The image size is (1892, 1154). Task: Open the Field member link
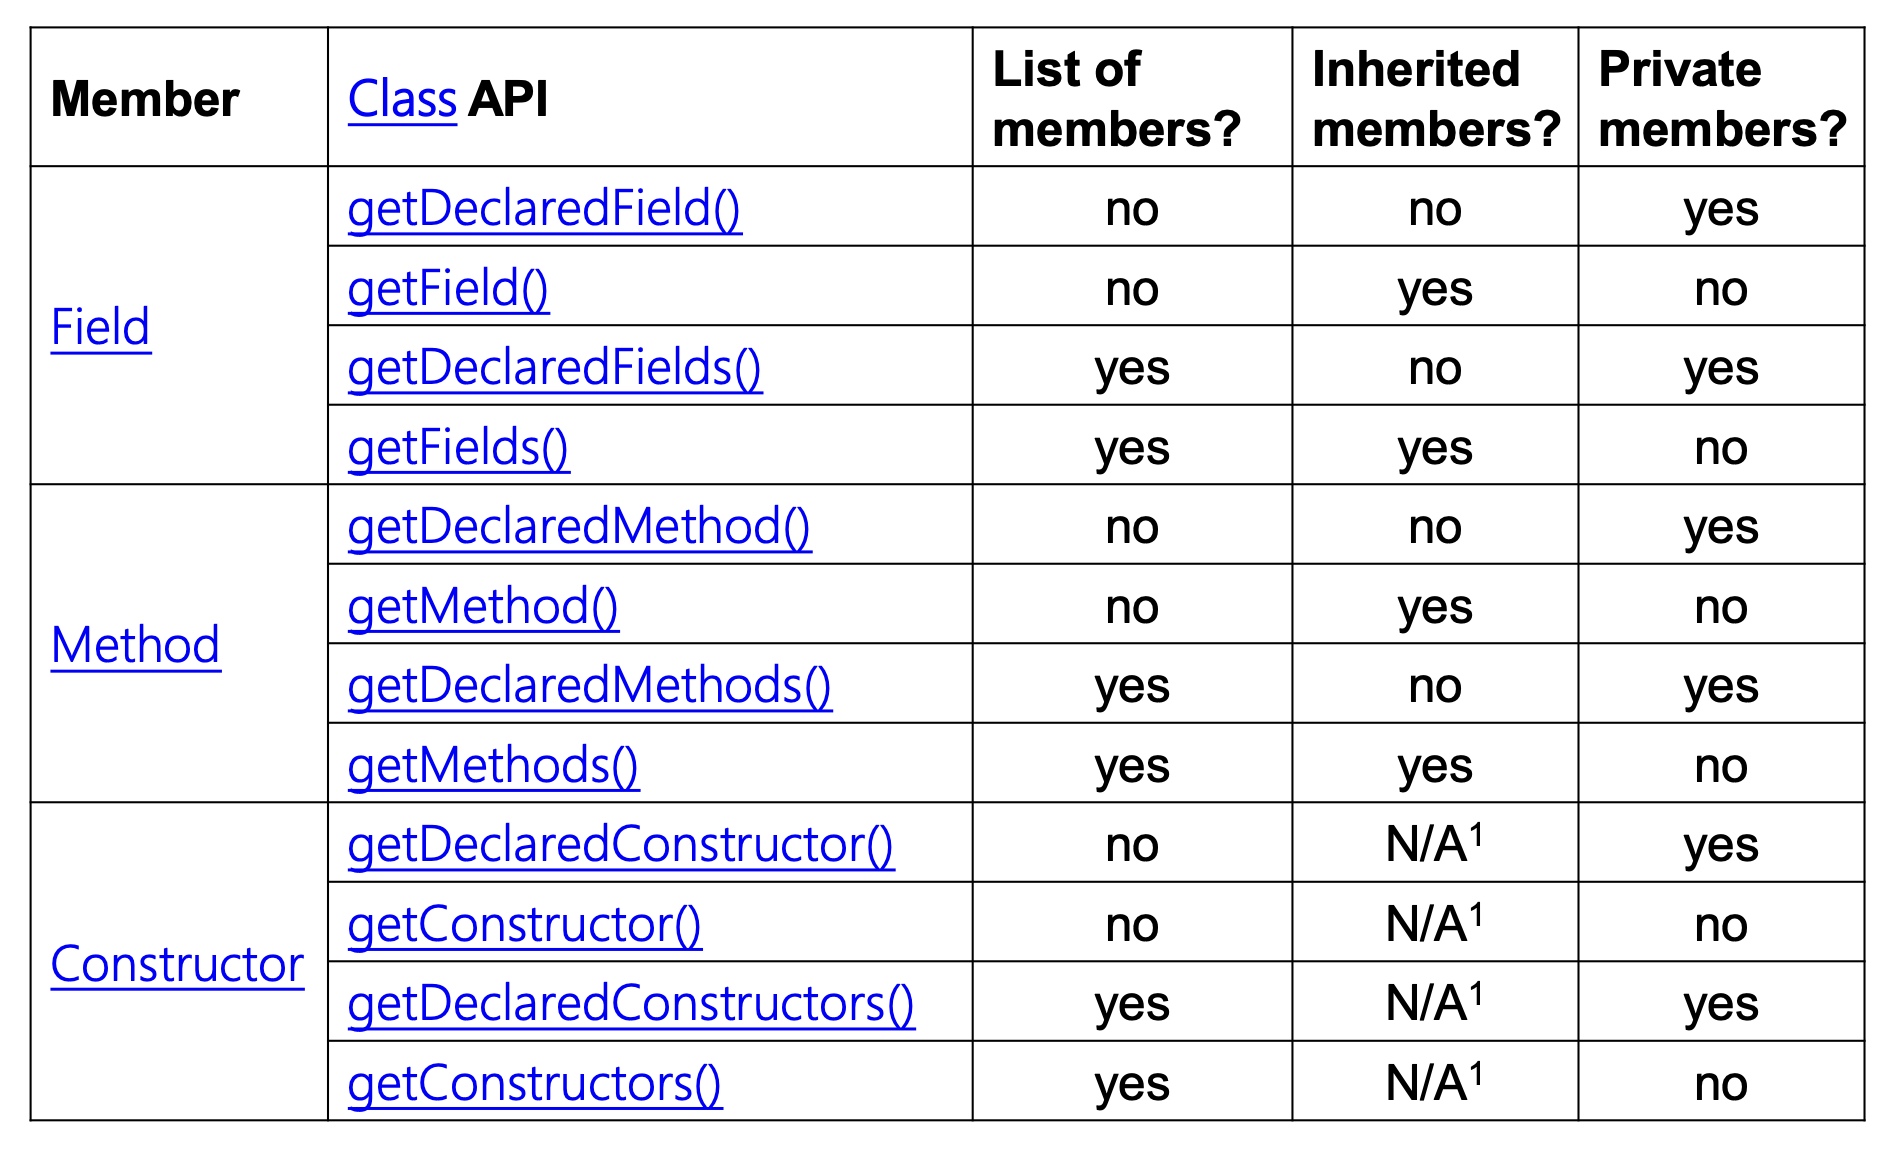pyautogui.click(x=100, y=327)
